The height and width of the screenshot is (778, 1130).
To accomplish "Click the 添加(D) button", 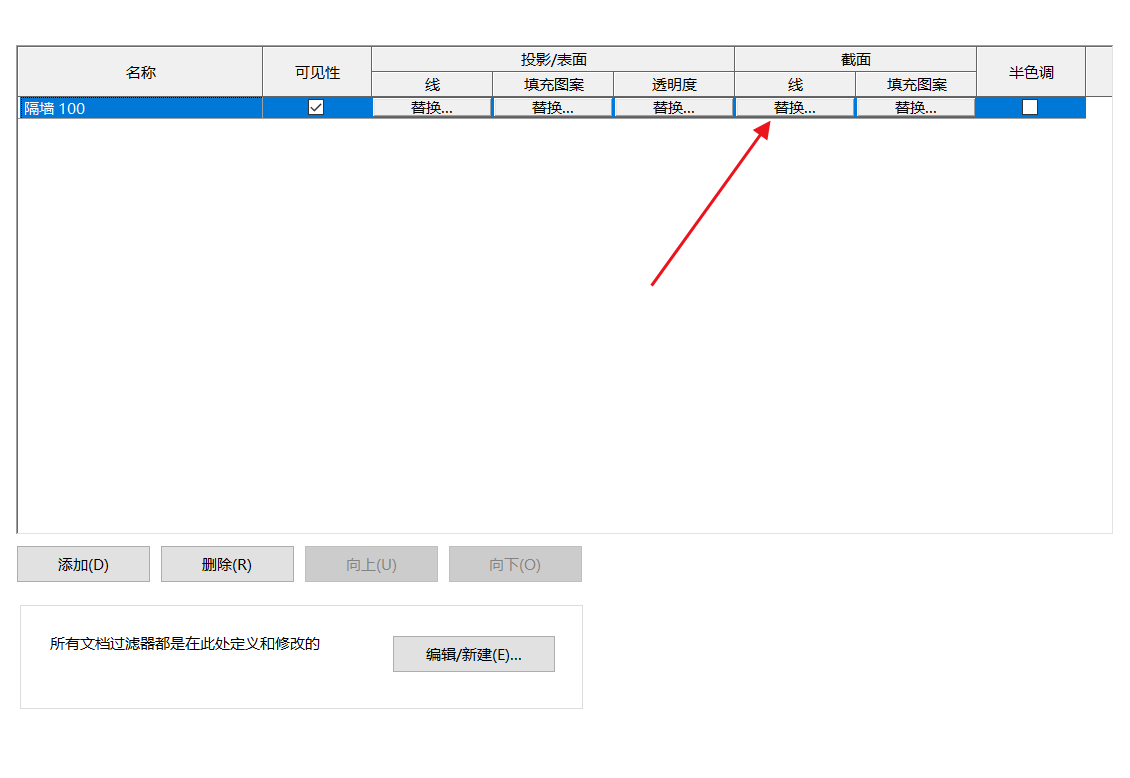I will pyautogui.click(x=83, y=564).
